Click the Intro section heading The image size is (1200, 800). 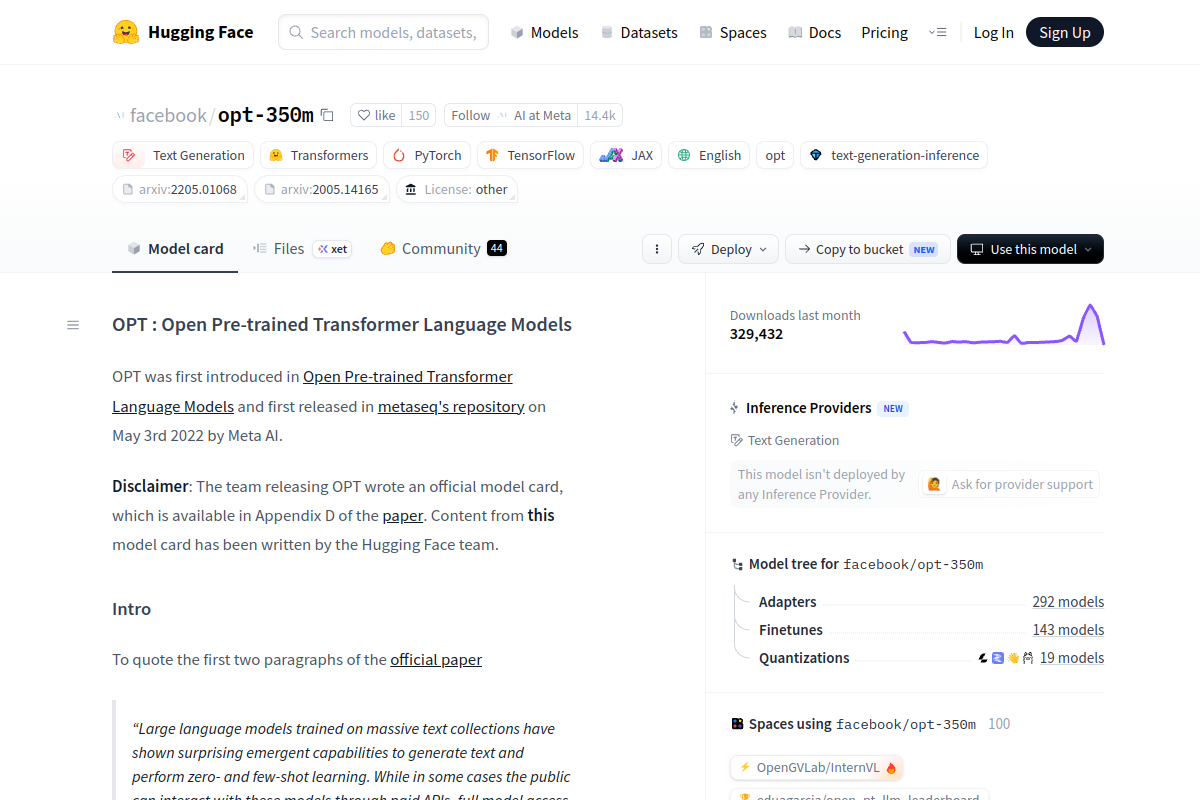click(131, 609)
